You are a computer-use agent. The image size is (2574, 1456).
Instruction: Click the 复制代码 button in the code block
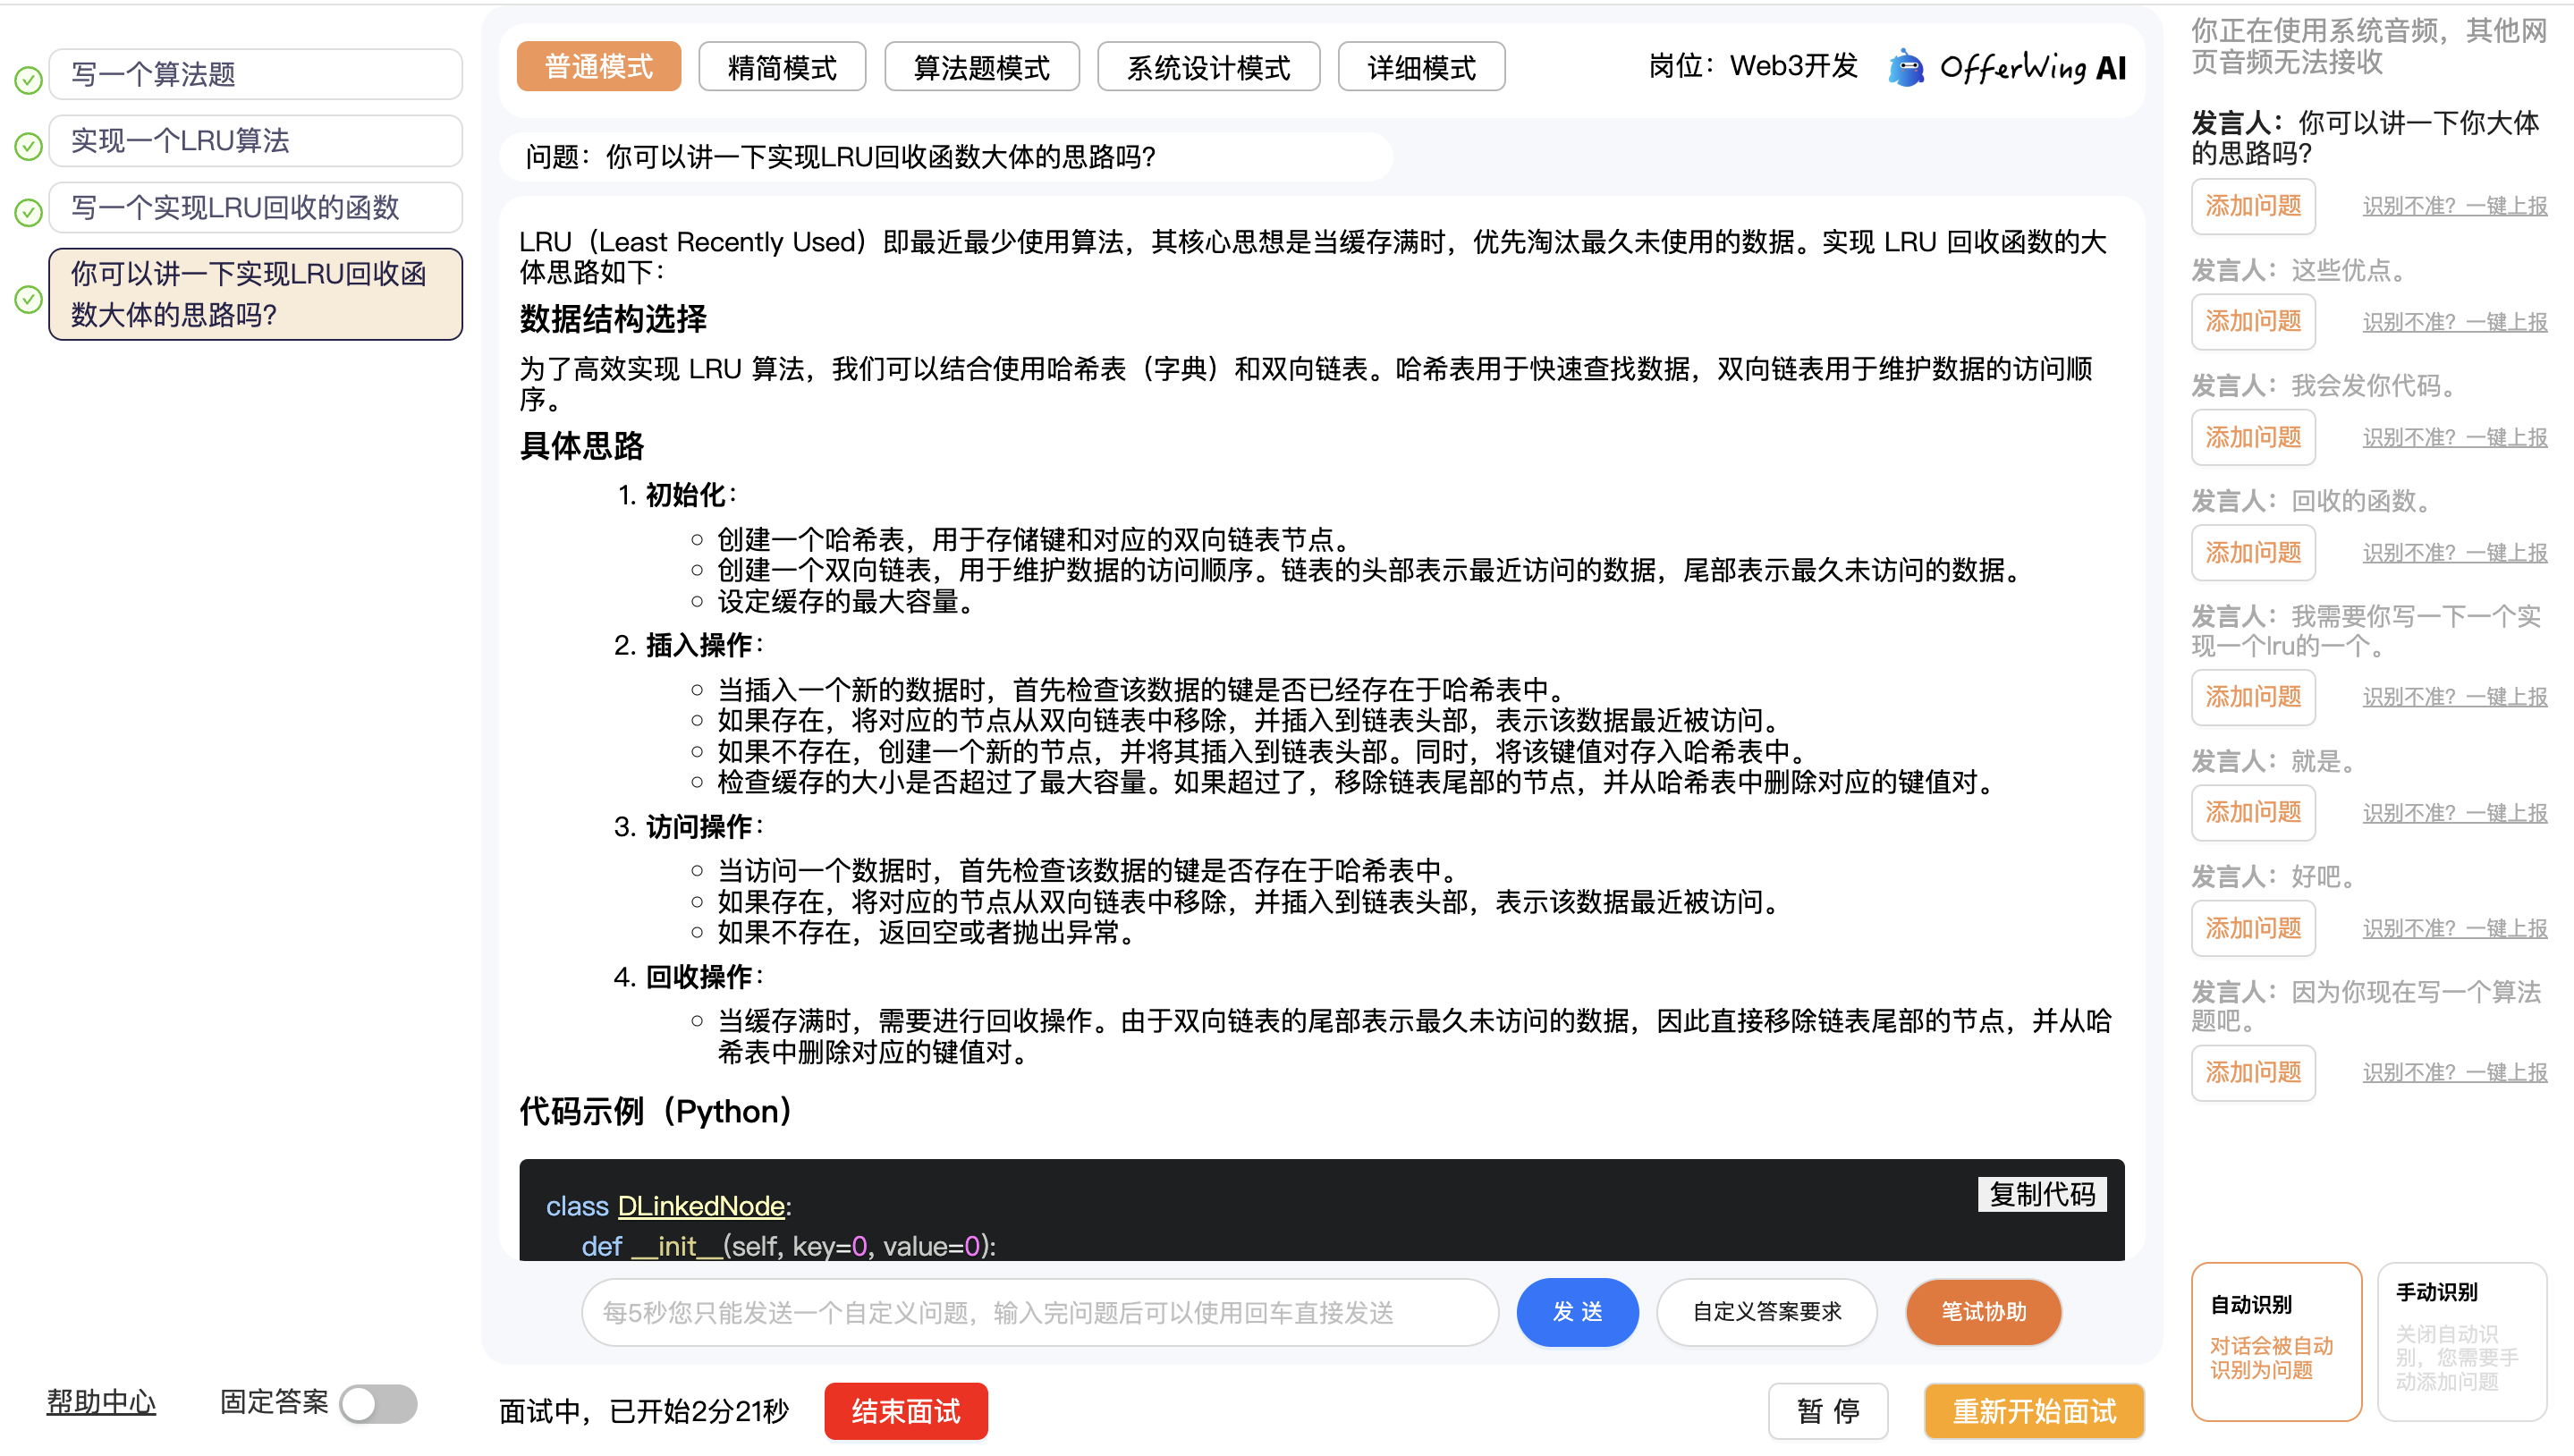(x=2041, y=1193)
